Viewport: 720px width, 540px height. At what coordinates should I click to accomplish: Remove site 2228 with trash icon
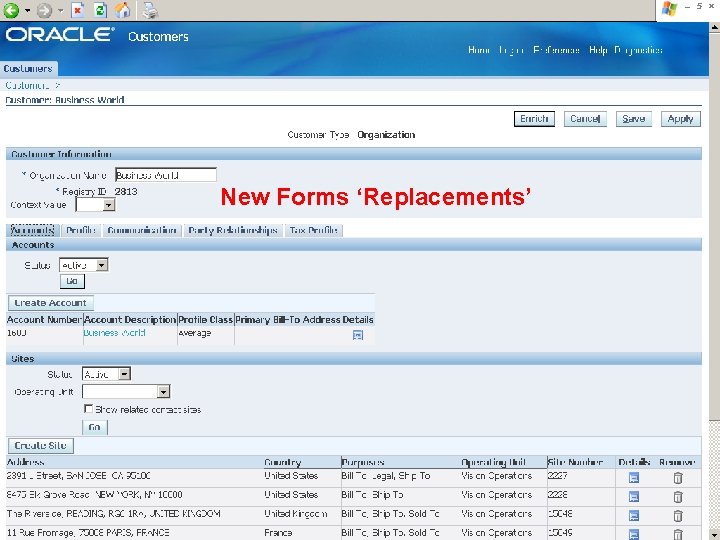(678, 496)
